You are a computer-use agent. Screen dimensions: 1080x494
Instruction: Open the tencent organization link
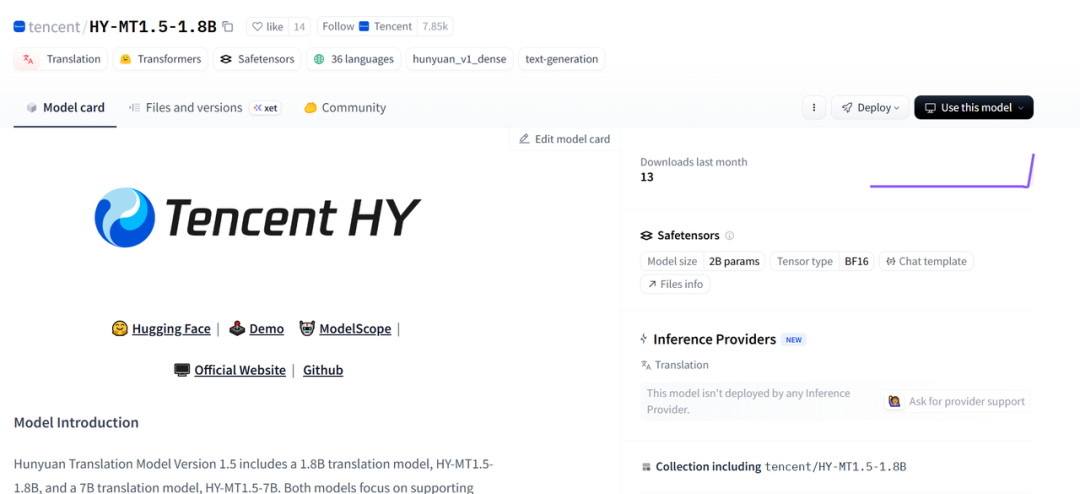coord(54,27)
